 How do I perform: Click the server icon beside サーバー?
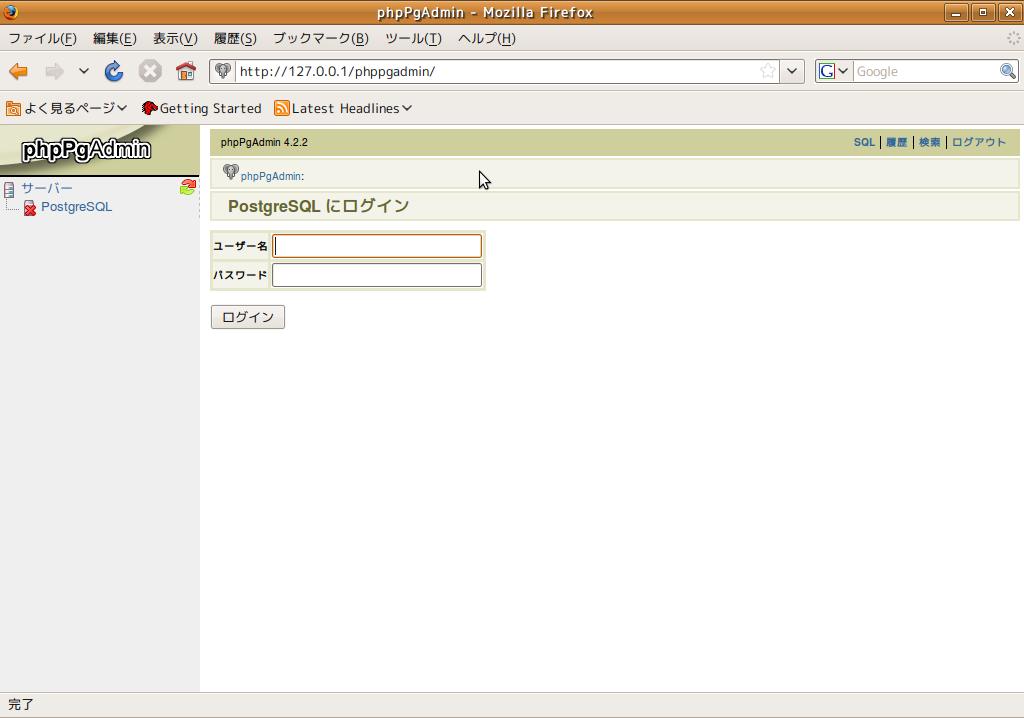[x=9, y=189]
